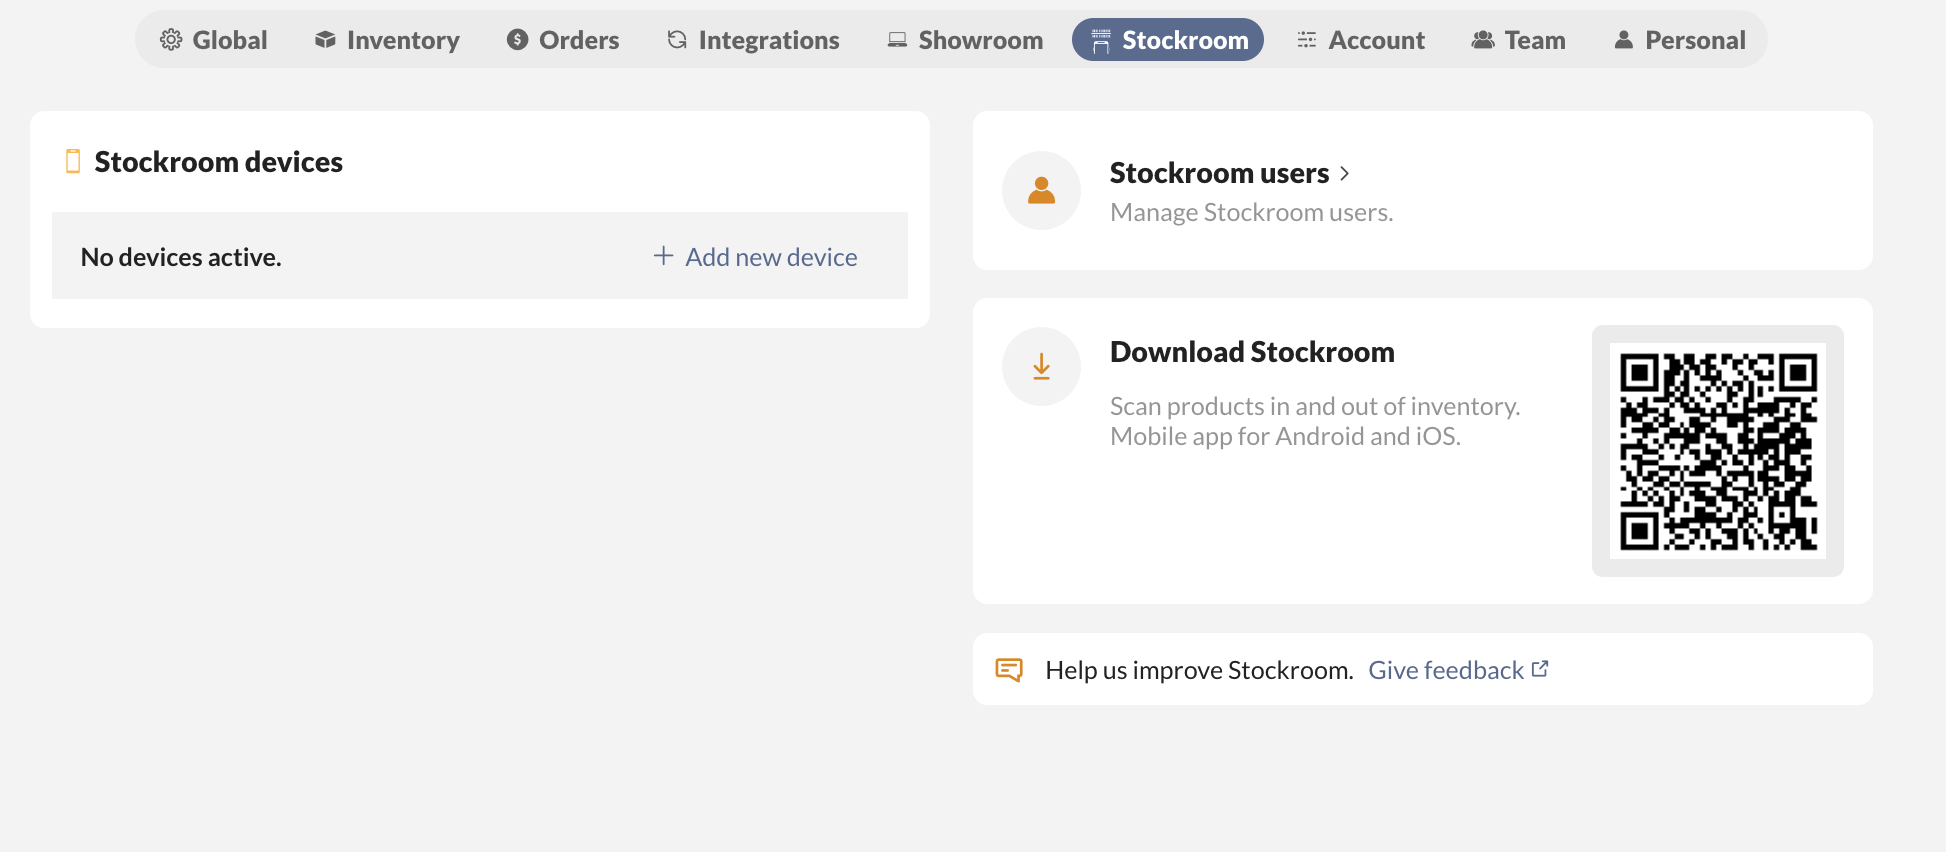Click the Stockroom users heading

click(x=1218, y=173)
